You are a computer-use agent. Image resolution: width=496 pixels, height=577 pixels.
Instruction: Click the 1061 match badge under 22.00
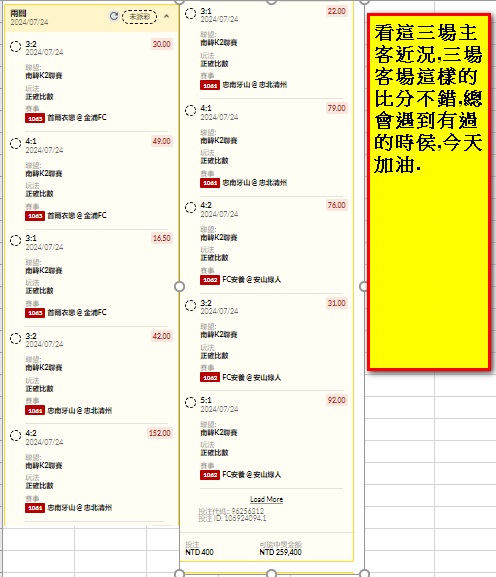[210, 85]
